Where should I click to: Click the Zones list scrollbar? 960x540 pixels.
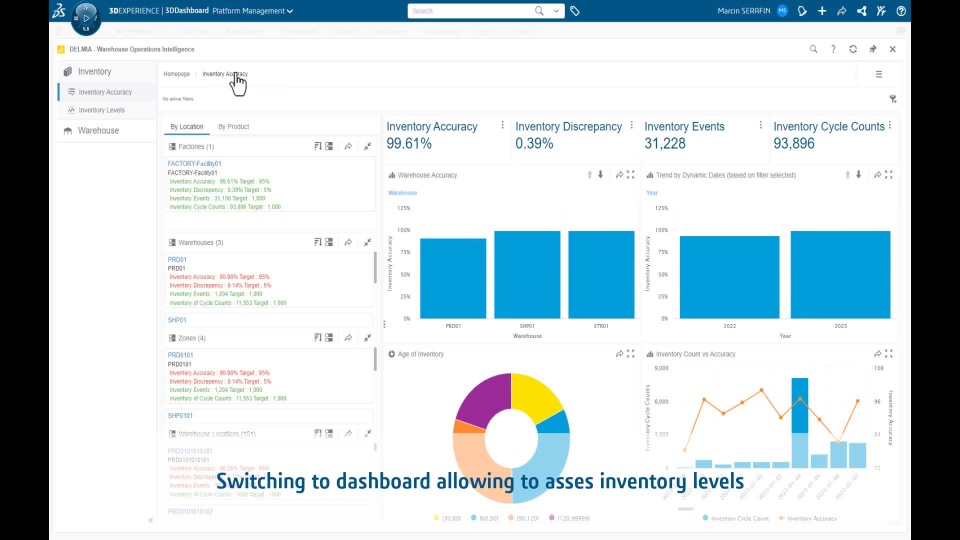375,359
